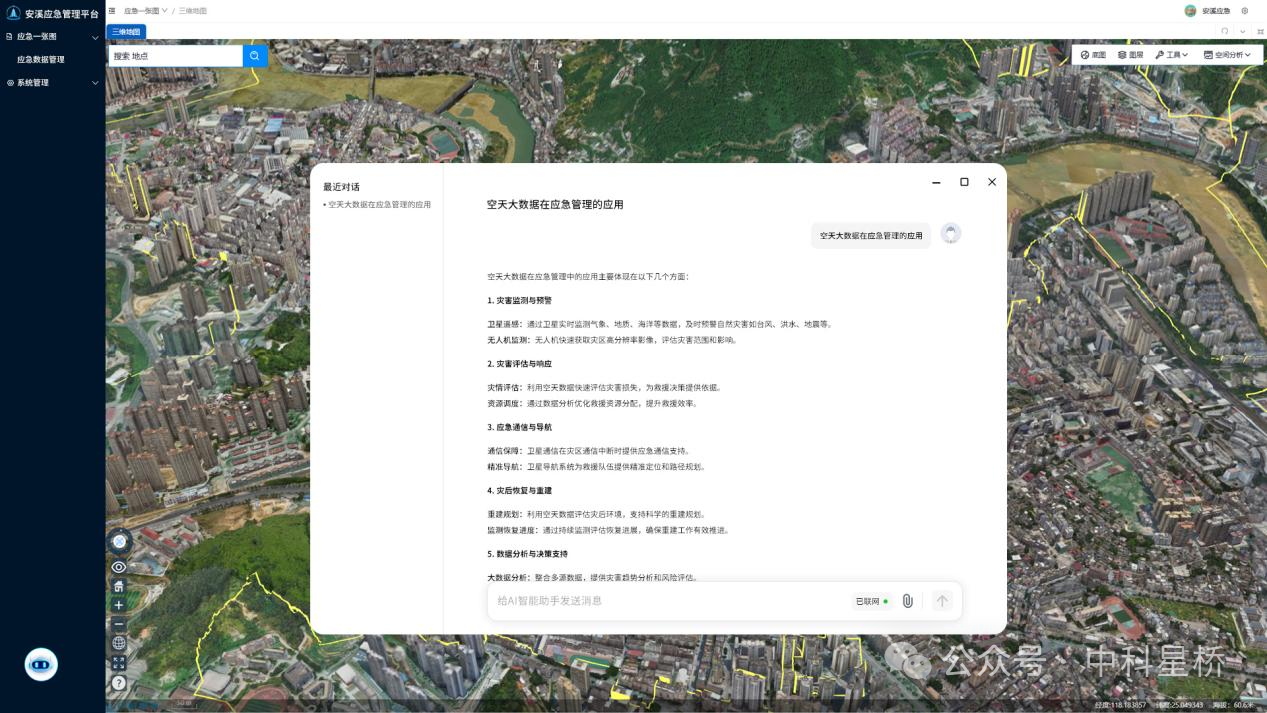Attach a file with paperclip icon
The image size is (1267, 713).
click(x=907, y=601)
